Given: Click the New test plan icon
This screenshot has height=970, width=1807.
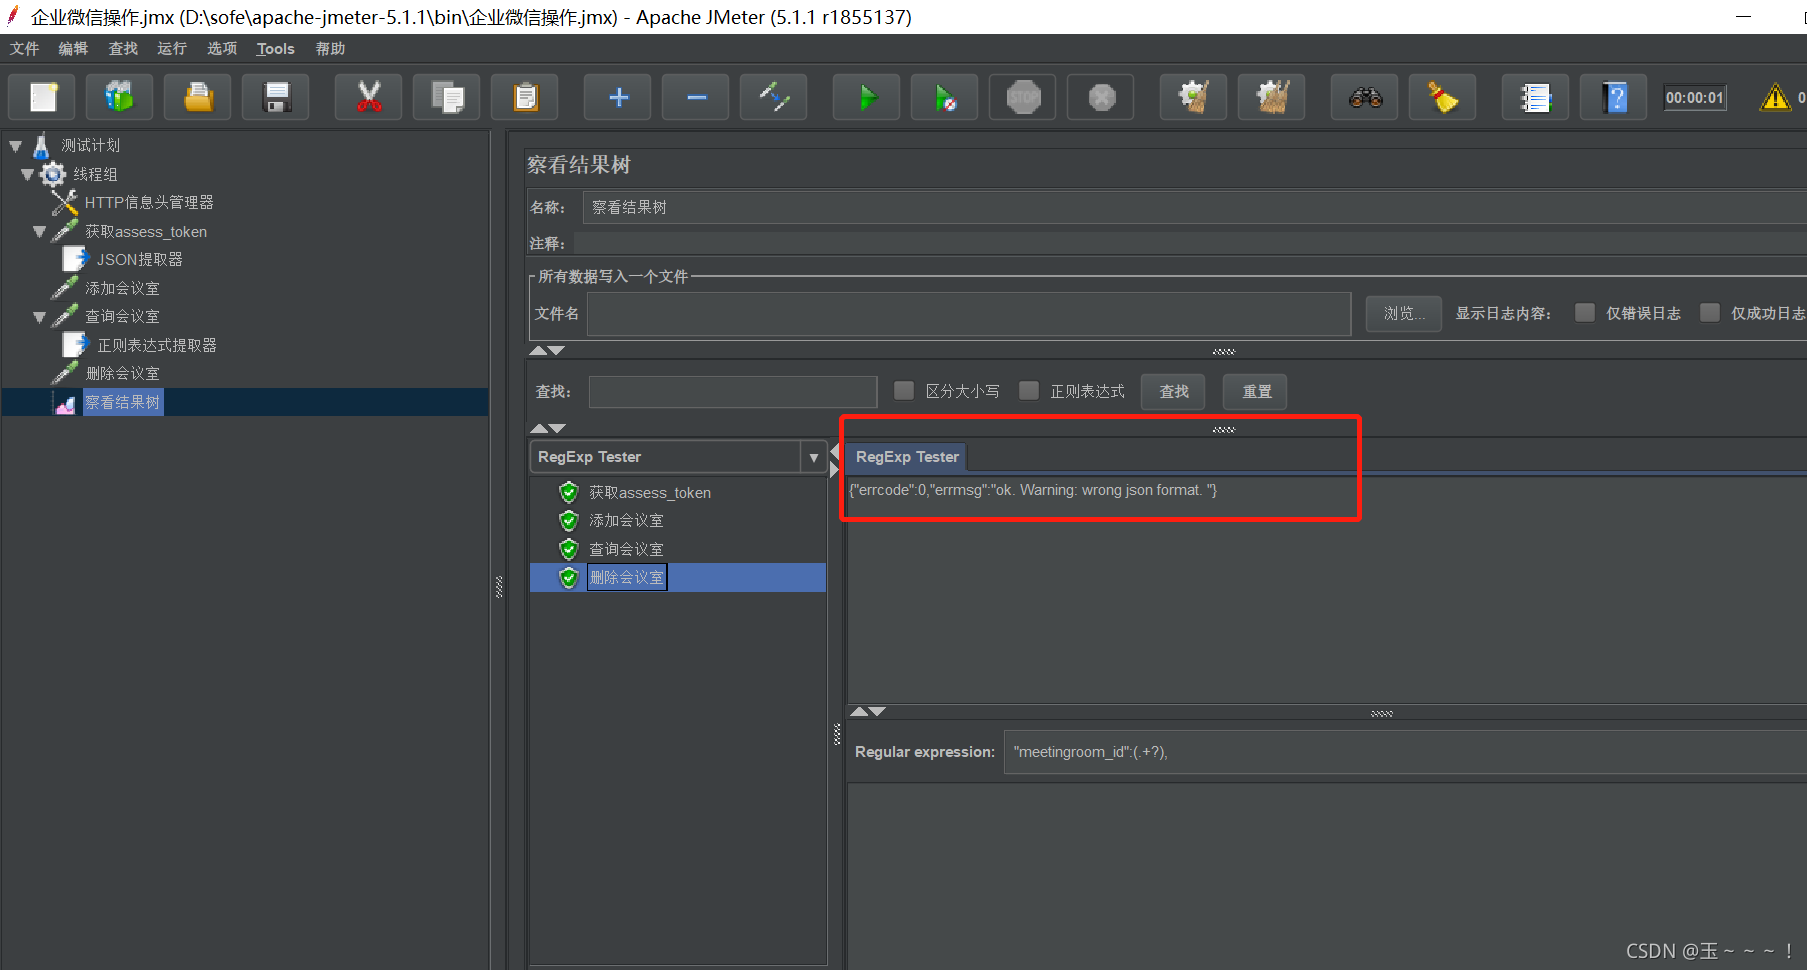Looking at the screenshot, I should click(42, 97).
